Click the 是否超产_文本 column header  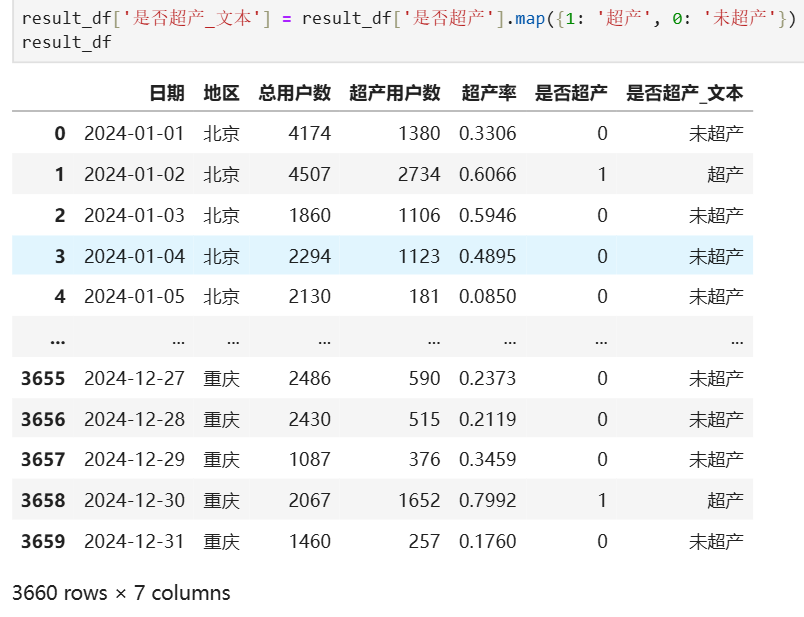click(x=685, y=93)
